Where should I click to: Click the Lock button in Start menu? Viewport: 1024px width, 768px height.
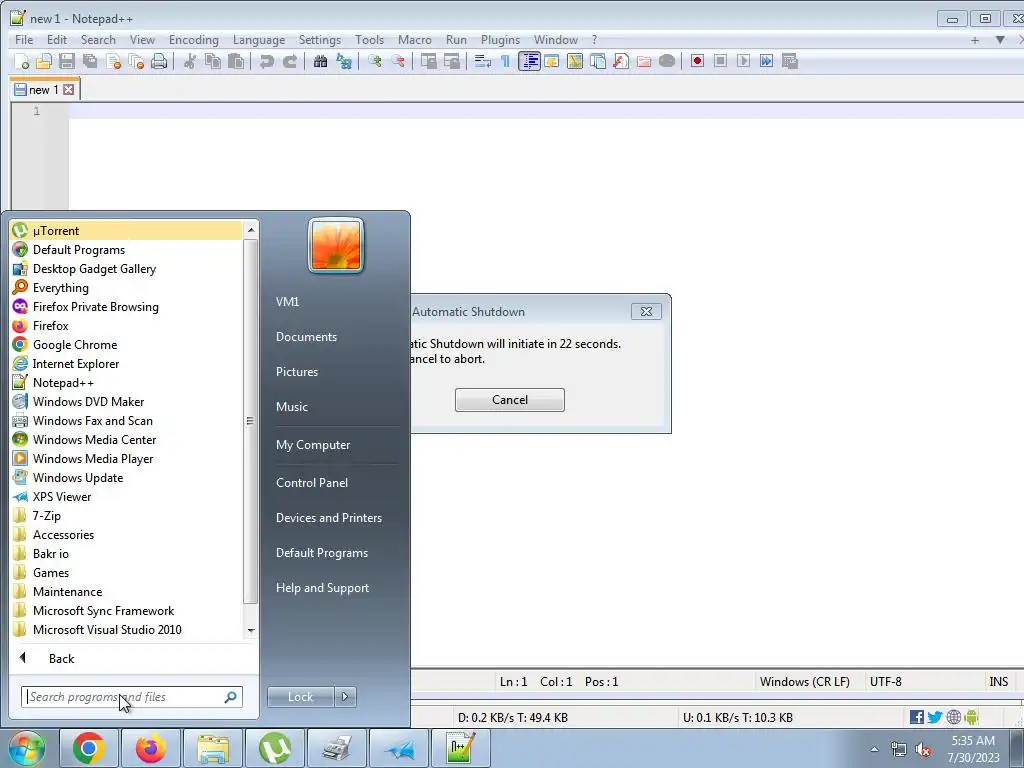[300, 697]
